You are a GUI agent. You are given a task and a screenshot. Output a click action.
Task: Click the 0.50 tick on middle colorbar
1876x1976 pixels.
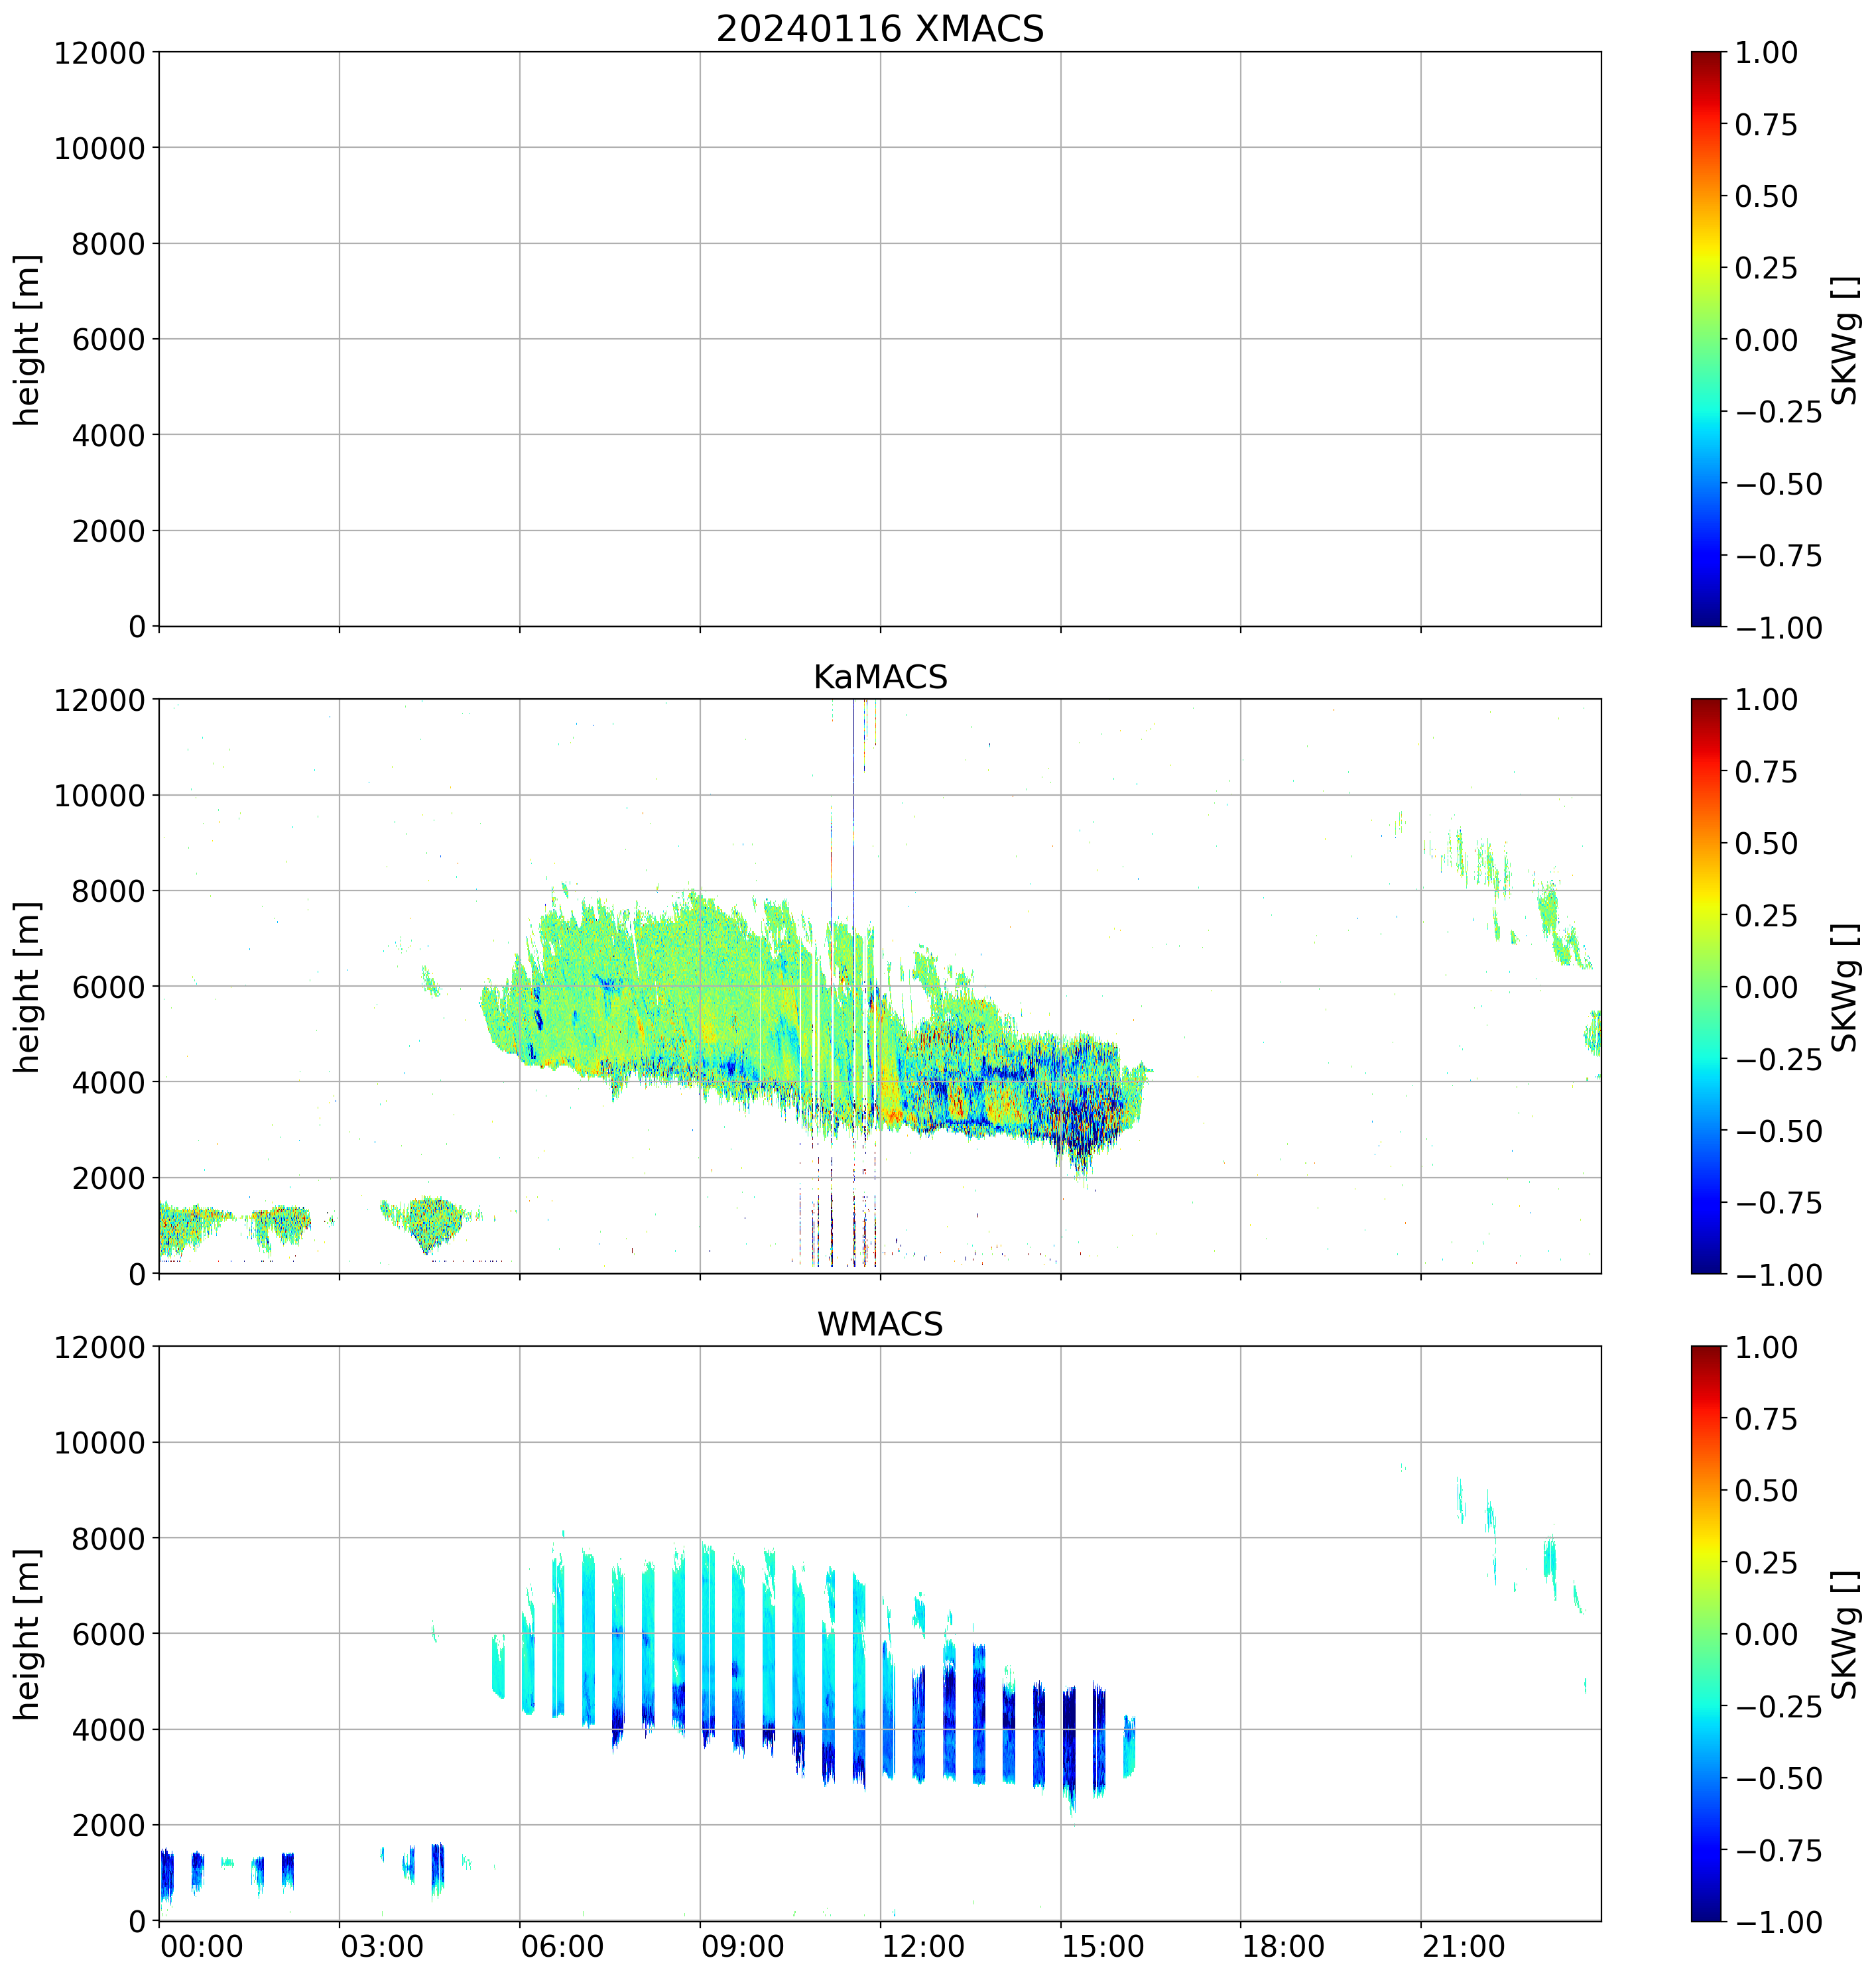[1765, 843]
